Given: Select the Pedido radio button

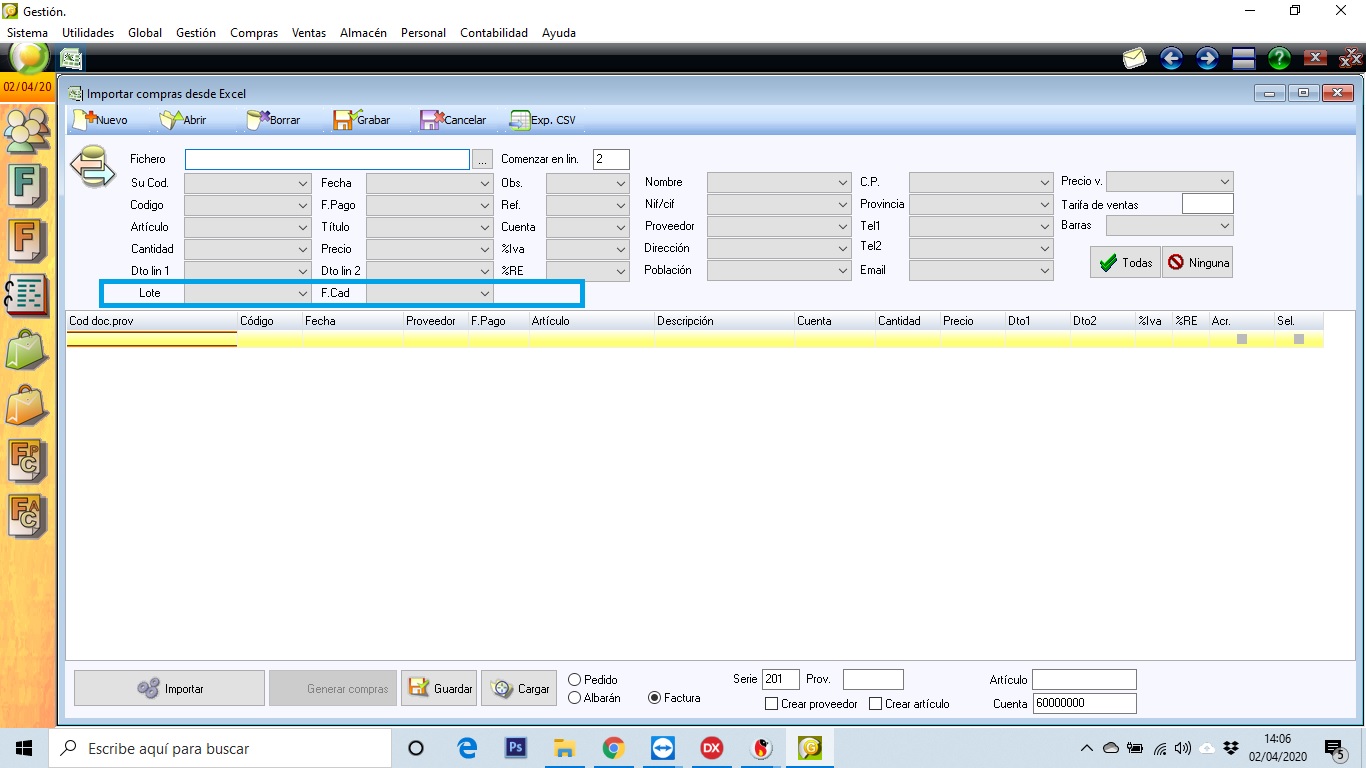Looking at the screenshot, I should click(574, 680).
